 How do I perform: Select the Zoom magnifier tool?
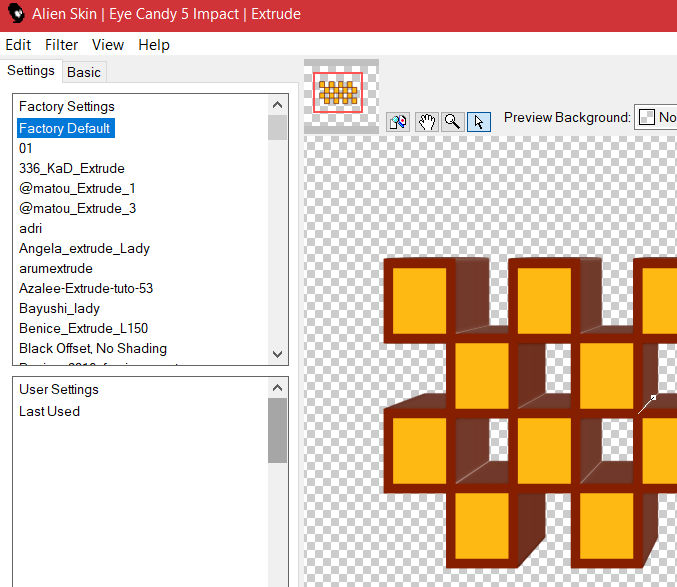pyautogui.click(x=452, y=121)
